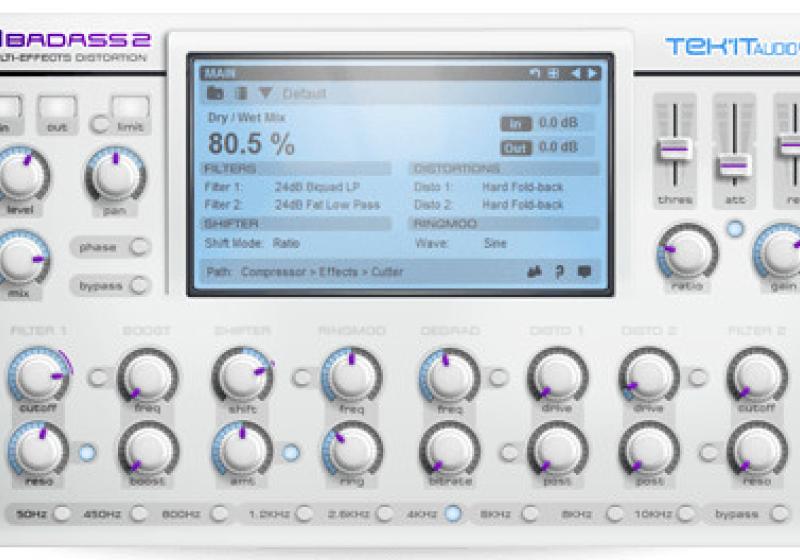This screenshot has height=560, width=800.
Task: Click the Shifter amt knob
Action: (242, 451)
